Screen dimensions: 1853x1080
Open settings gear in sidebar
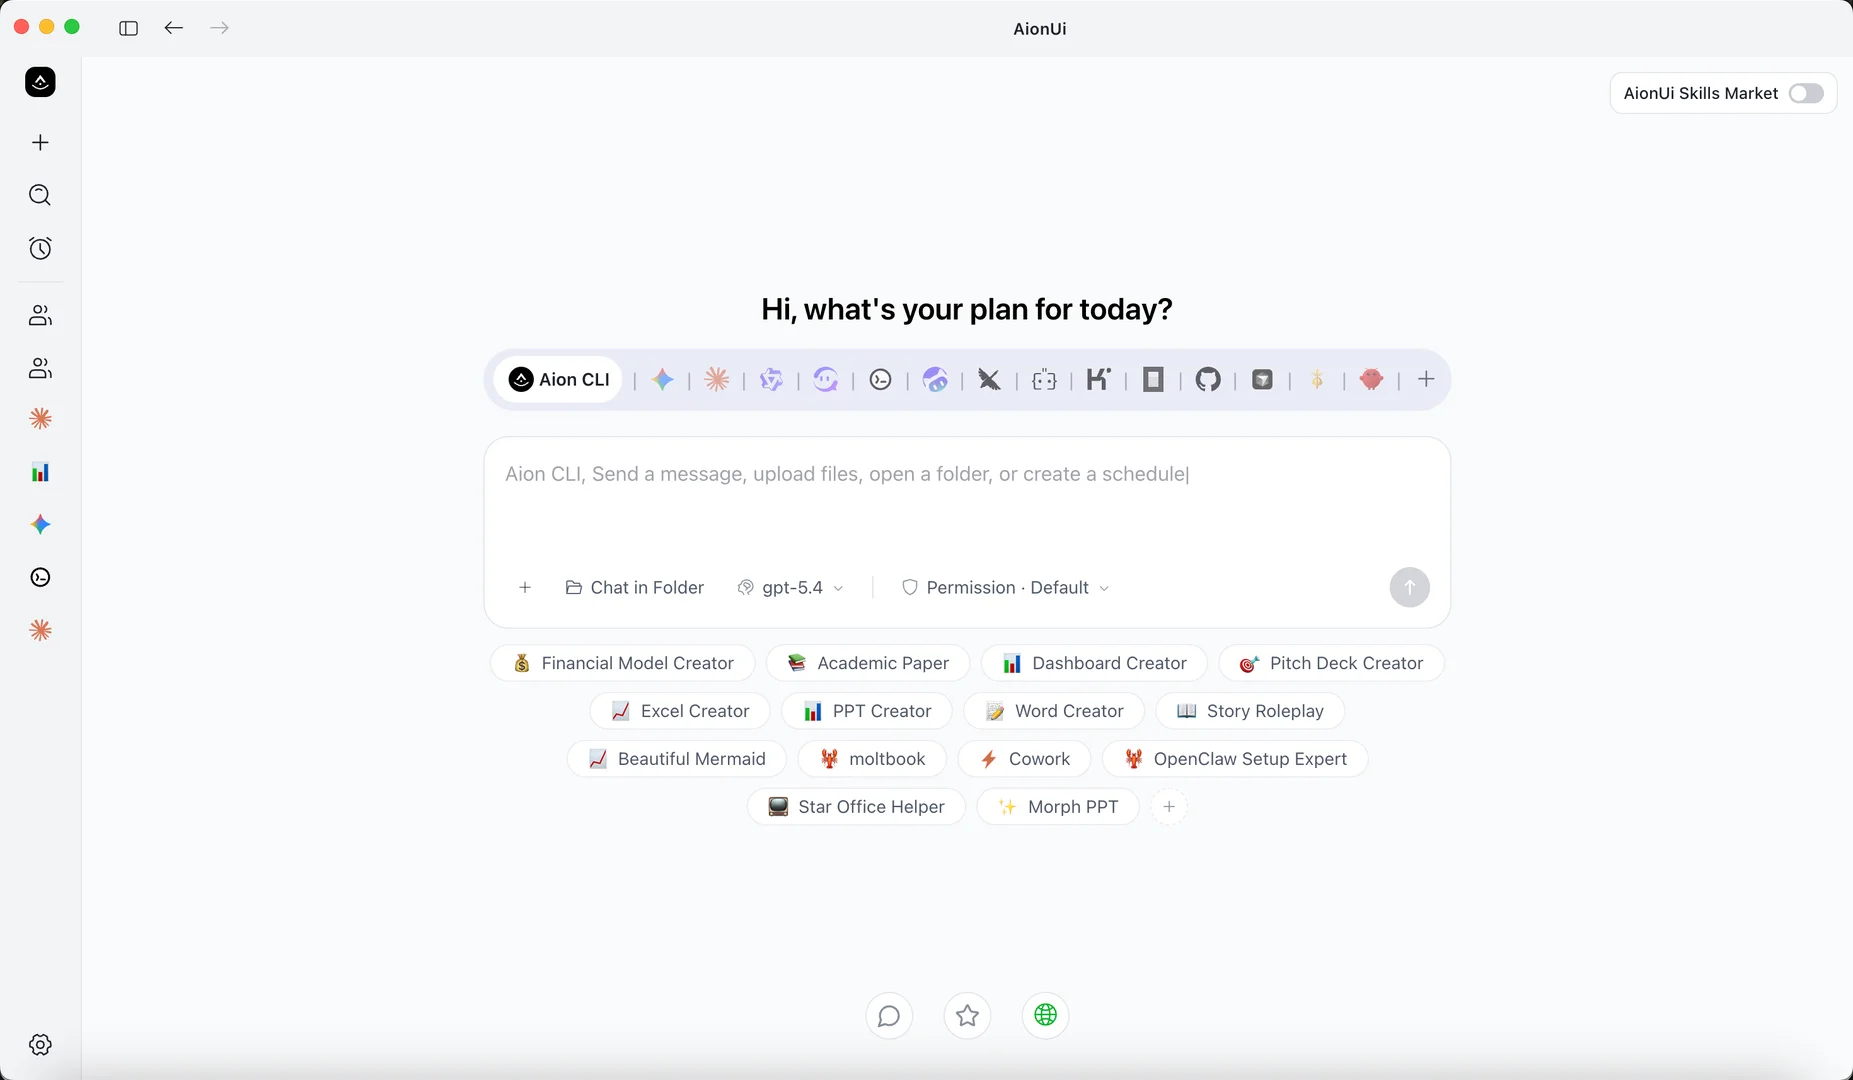40,1044
